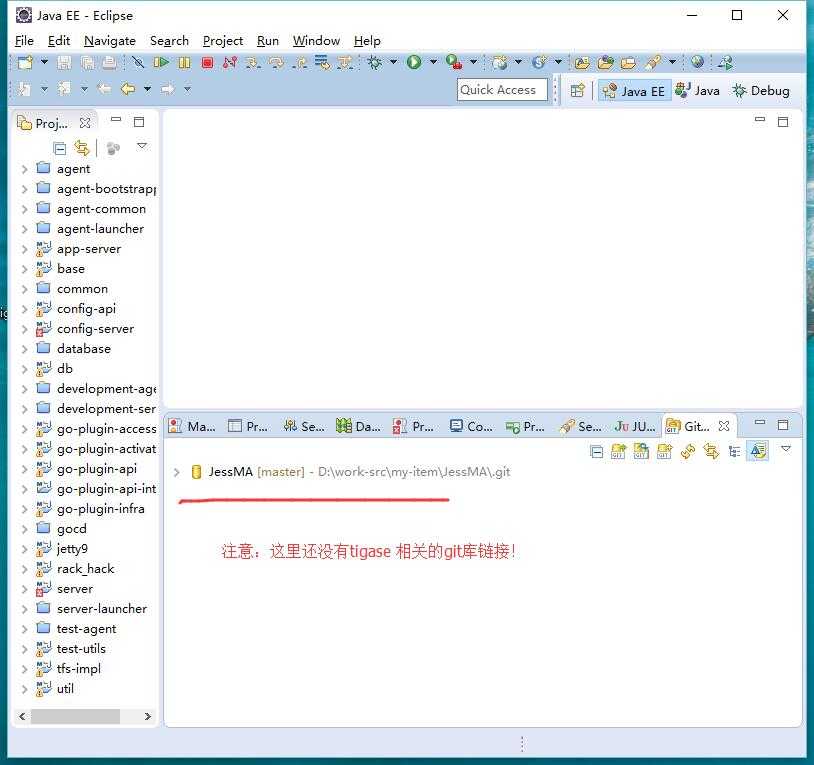Screen dimensions: 814x765
Task: Toggle Hierarchical Branch Layout in Git view
Action: (x=735, y=452)
